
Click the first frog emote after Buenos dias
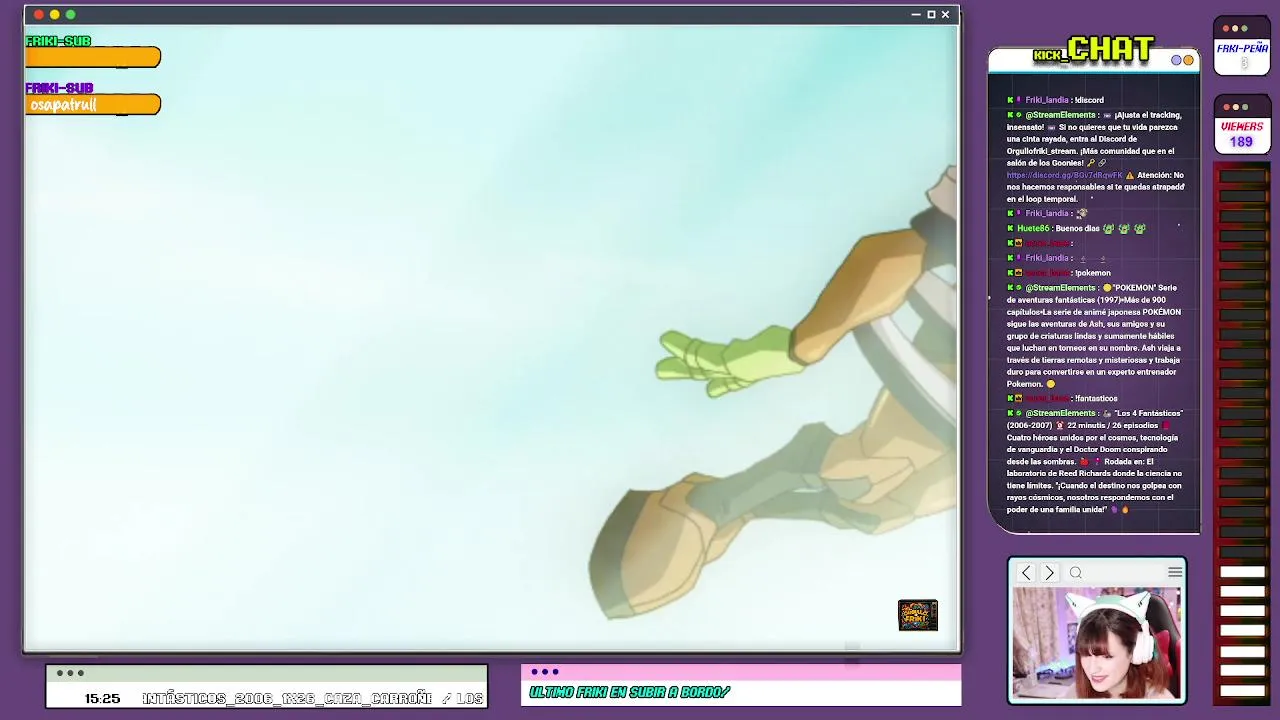pyautogui.click(x=1108, y=228)
